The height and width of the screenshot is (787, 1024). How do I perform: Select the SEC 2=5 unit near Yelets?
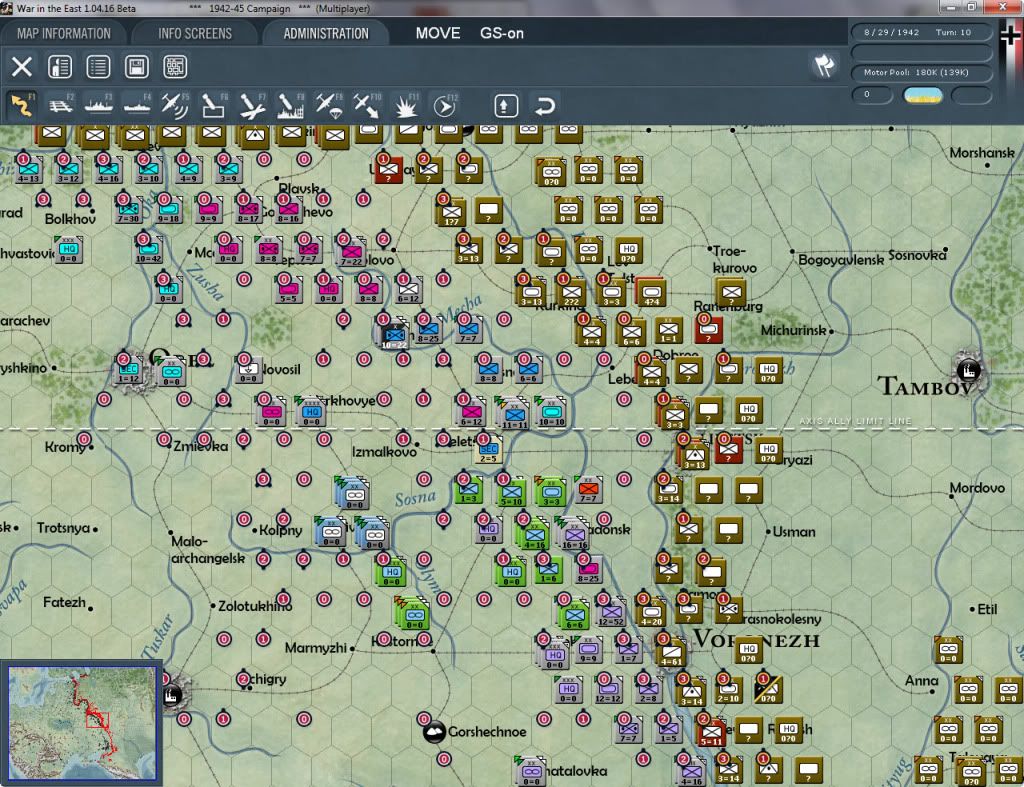[x=488, y=451]
